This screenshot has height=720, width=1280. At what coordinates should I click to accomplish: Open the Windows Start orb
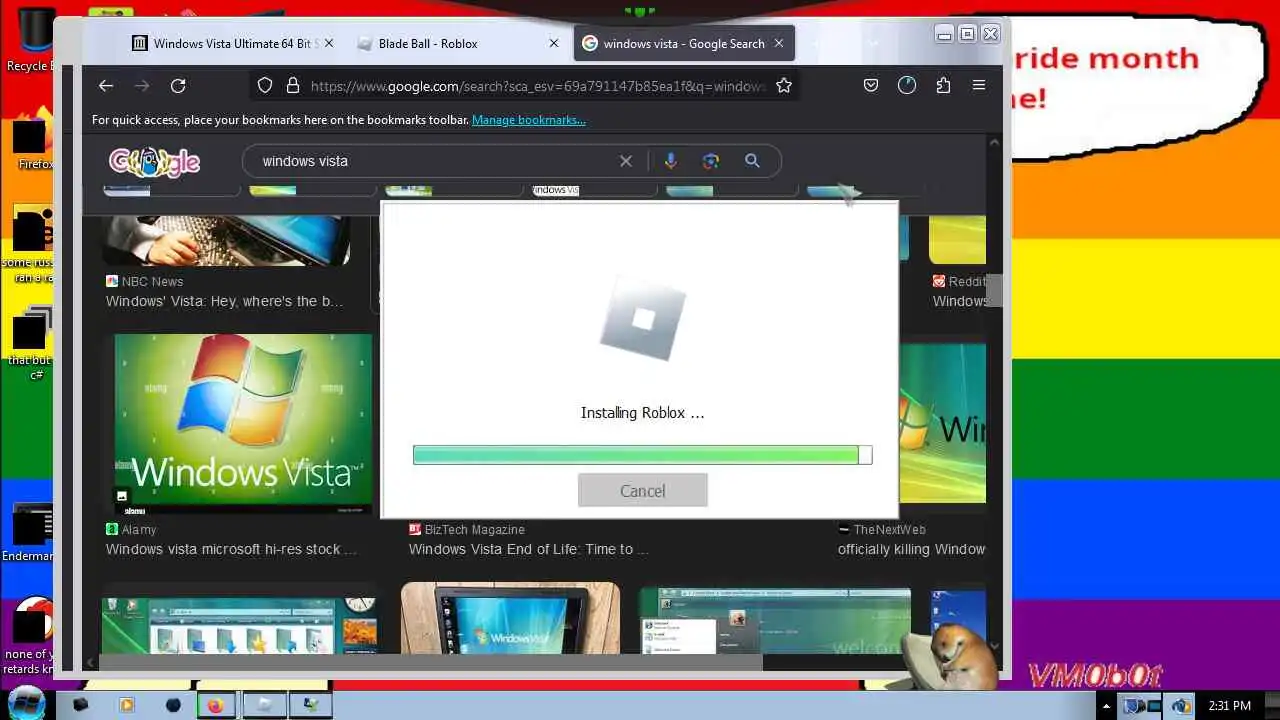point(25,703)
